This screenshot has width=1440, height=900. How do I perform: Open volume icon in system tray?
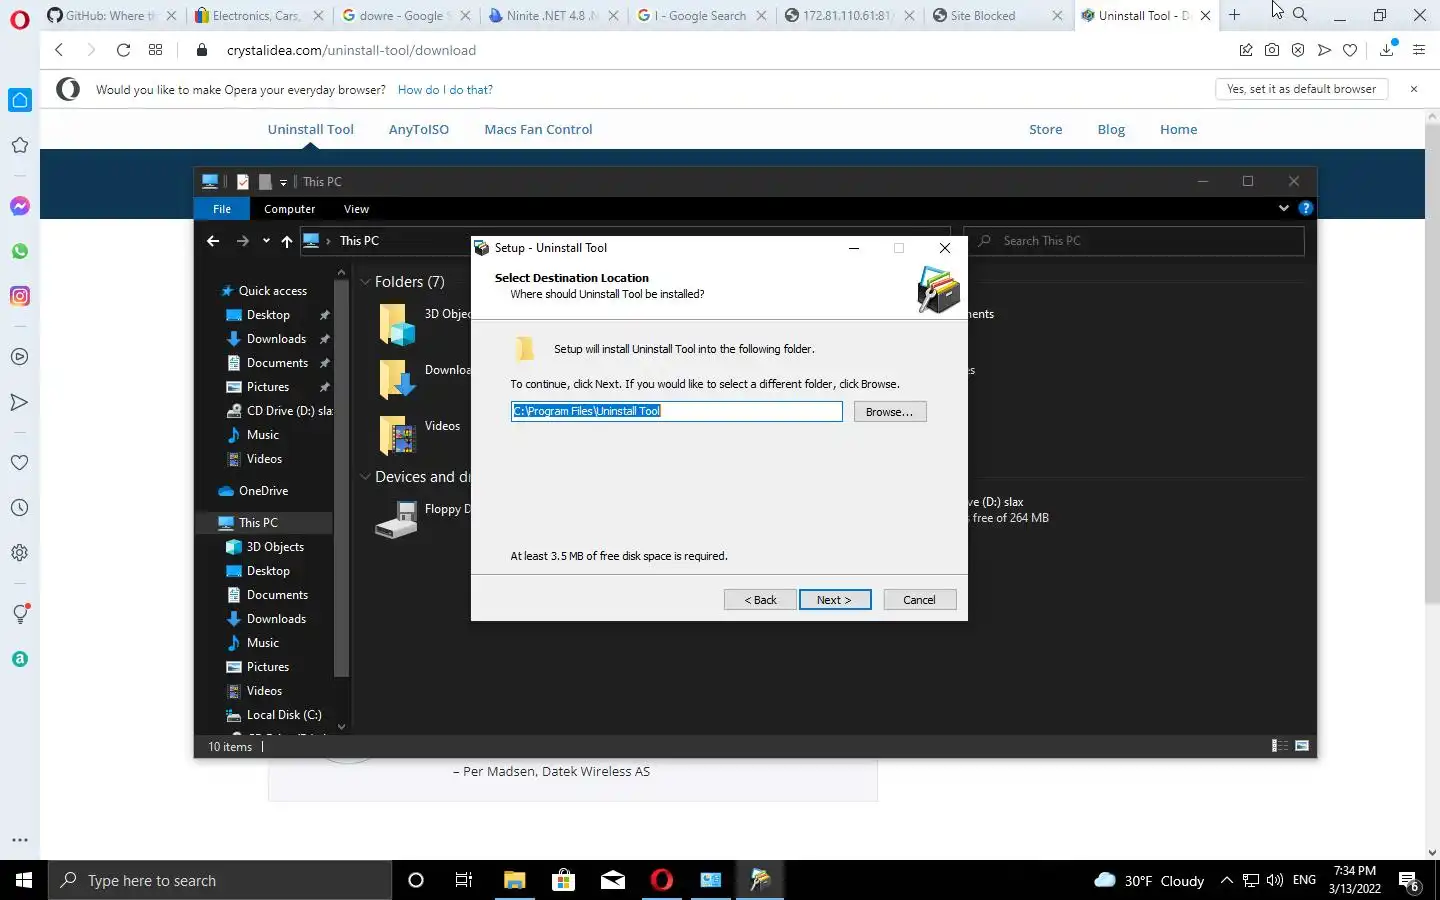(x=1275, y=881)
